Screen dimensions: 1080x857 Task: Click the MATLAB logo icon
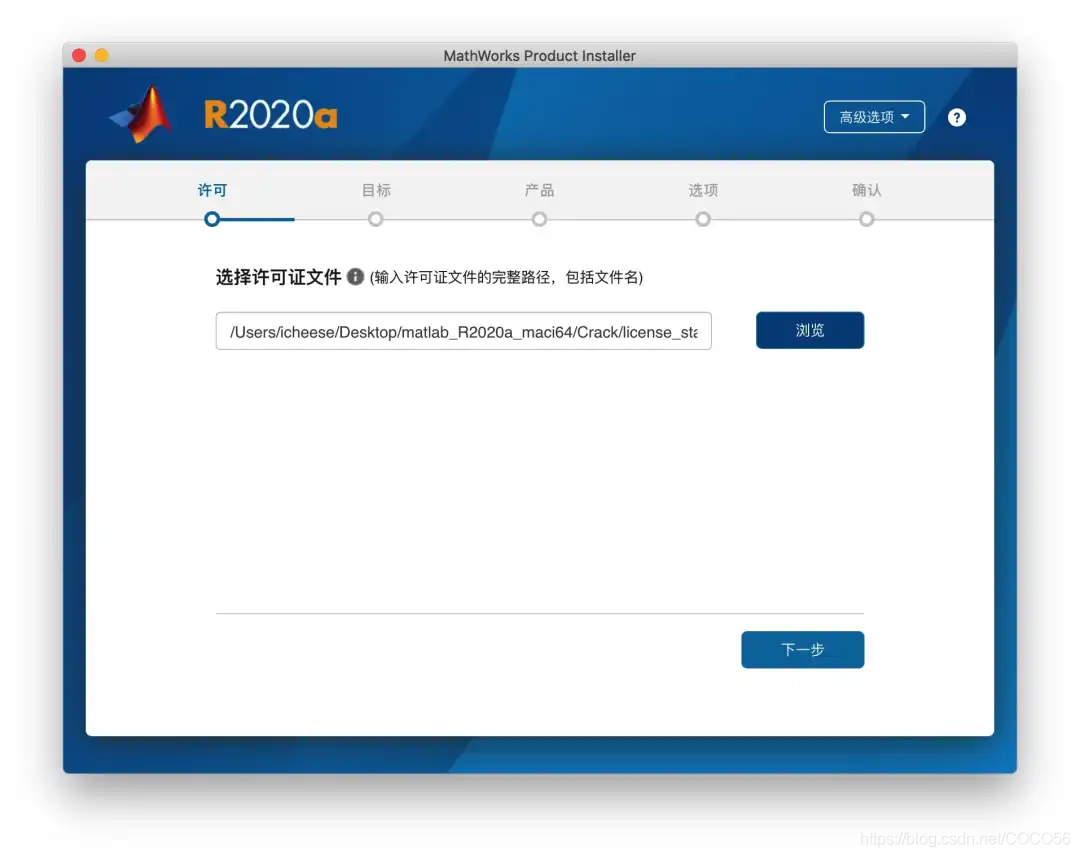coord(141,114)
